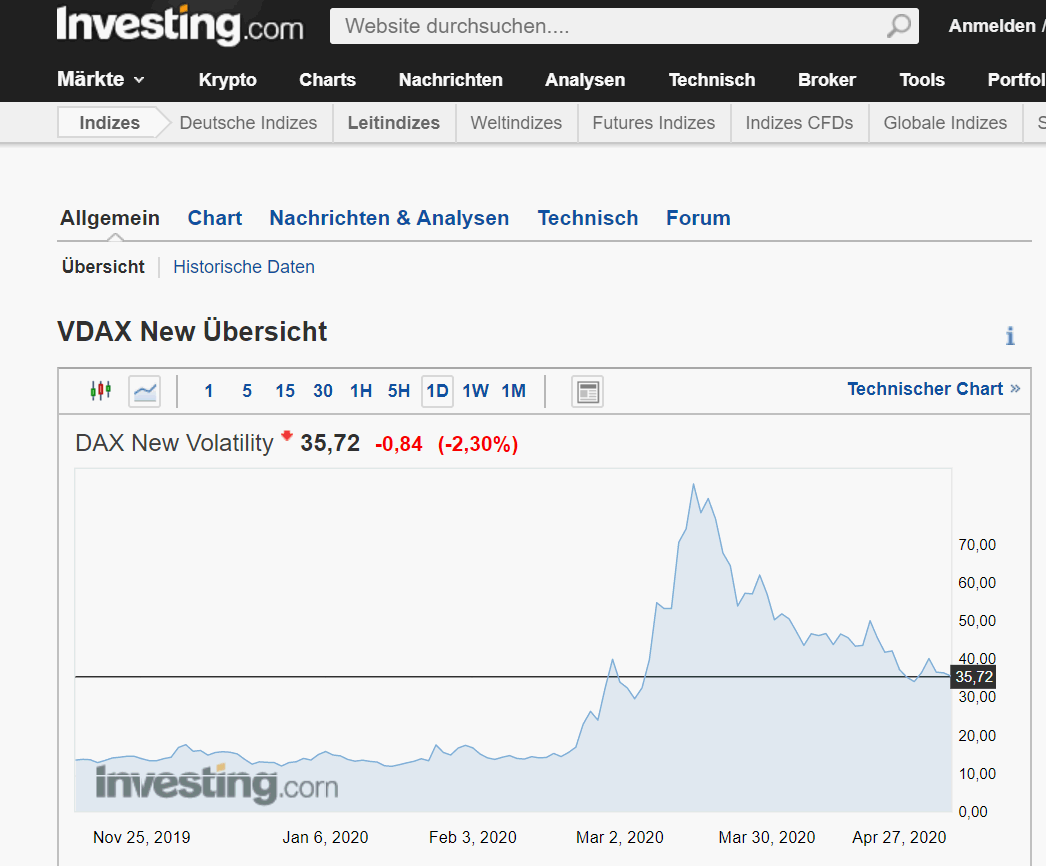Screen dimensions: 1046x866
Task: Go to Deutsche Indizes
Action: (248, 123)
